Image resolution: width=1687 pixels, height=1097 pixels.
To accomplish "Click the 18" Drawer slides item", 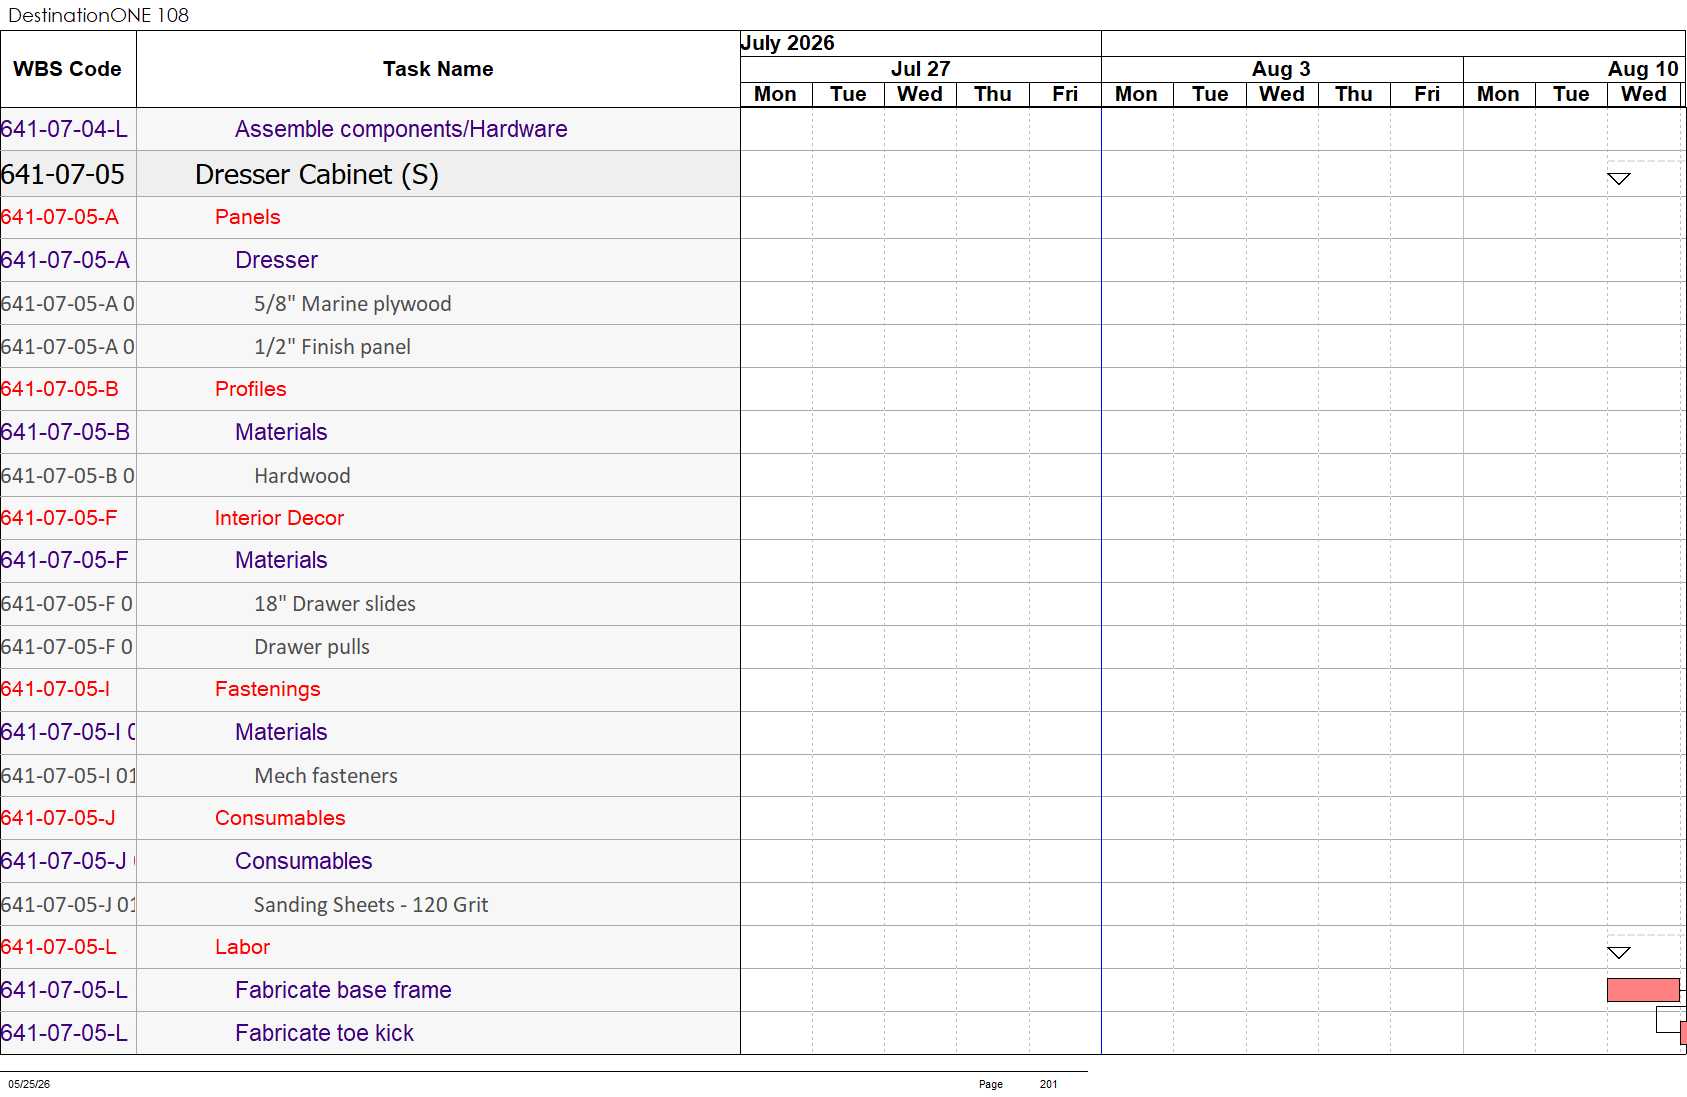I will click(x=334, y=603).
